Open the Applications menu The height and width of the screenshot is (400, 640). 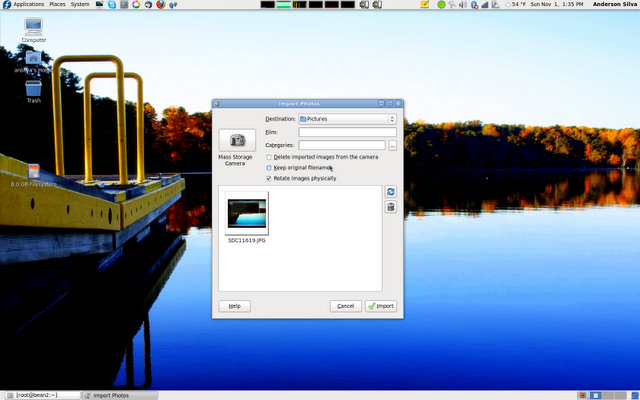[28, 5]
